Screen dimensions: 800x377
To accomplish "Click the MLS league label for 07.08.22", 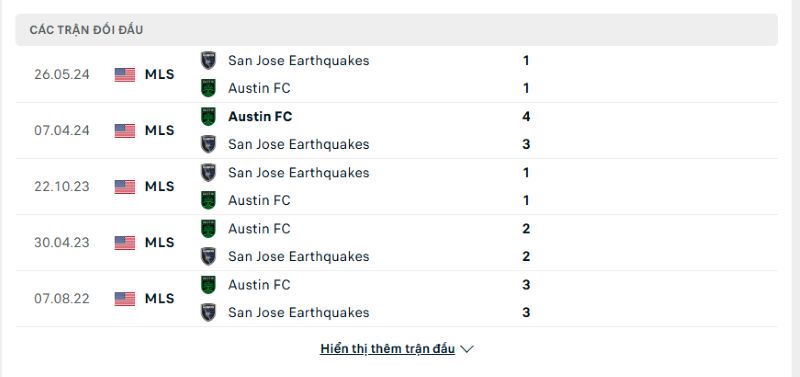I will click(x=160, y=298).
